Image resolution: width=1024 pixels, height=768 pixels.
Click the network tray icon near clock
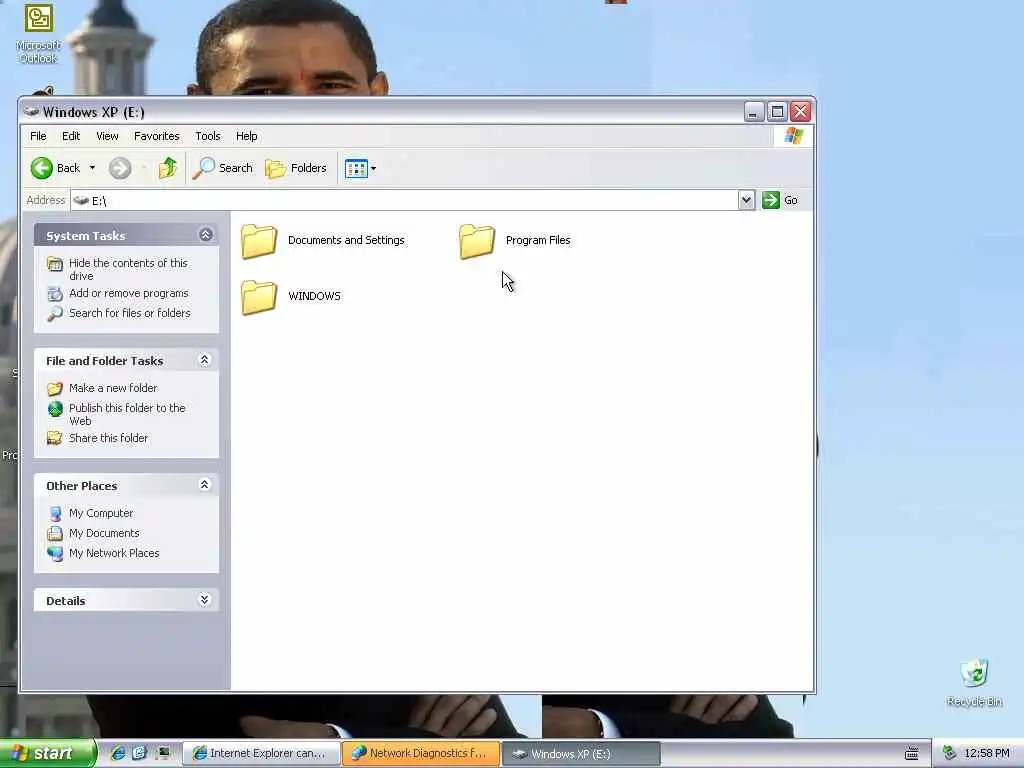(950, 754)
